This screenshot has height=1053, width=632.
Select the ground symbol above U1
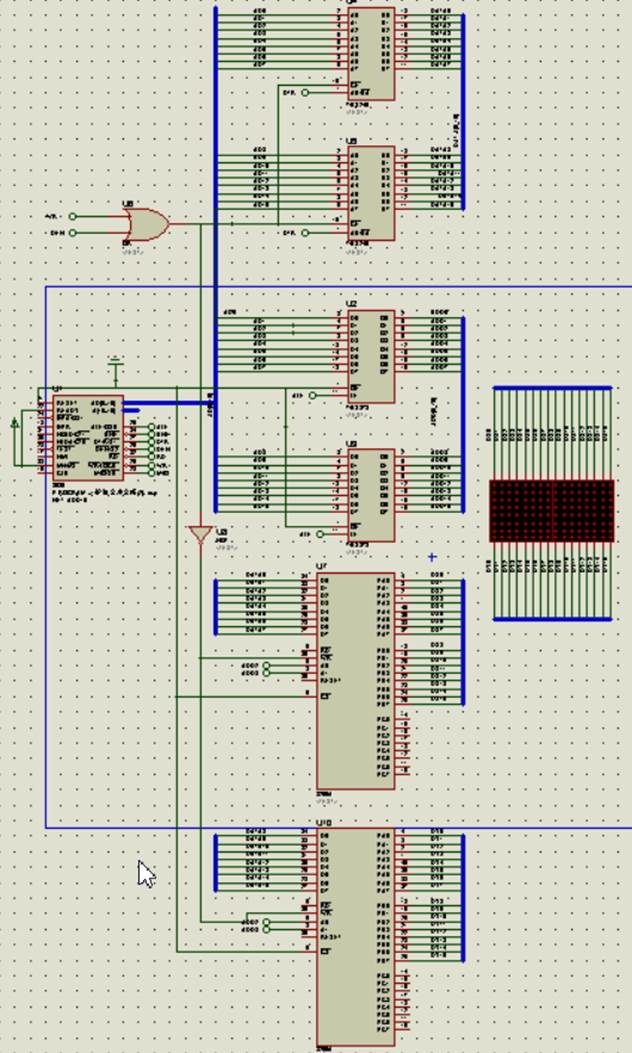116,362
